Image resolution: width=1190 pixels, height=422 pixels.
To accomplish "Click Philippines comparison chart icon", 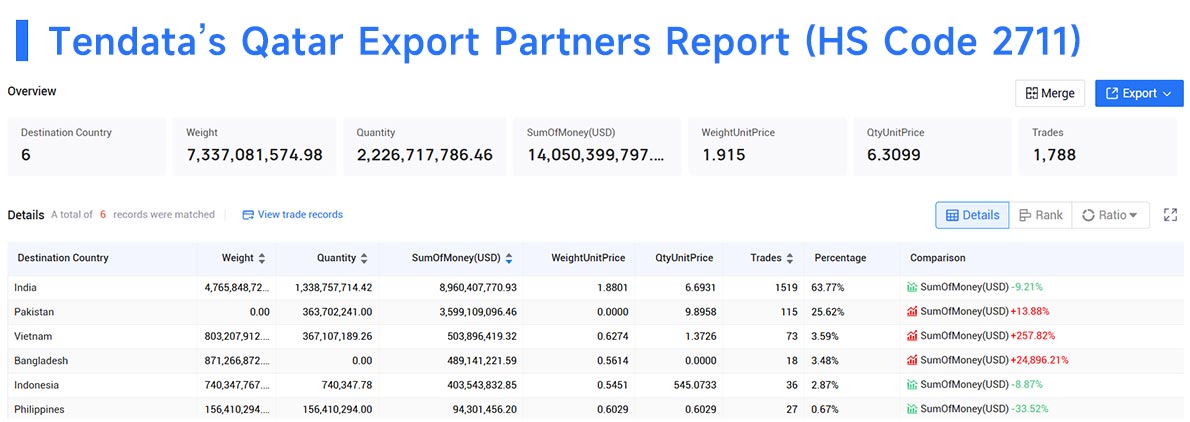I will 911,408.
